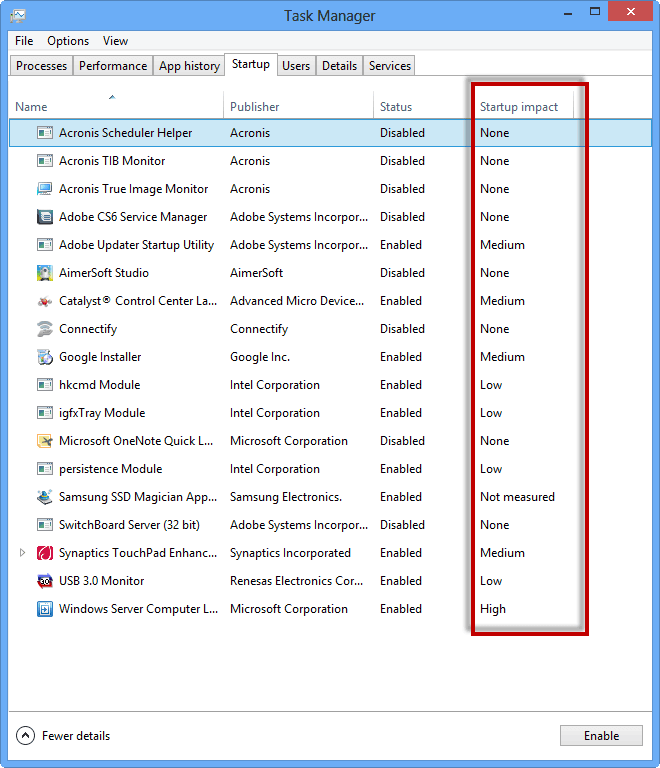The width and height of the screenshot is (660, 768).
Task: Click the Not measured impact value
Action: point(517,497)
